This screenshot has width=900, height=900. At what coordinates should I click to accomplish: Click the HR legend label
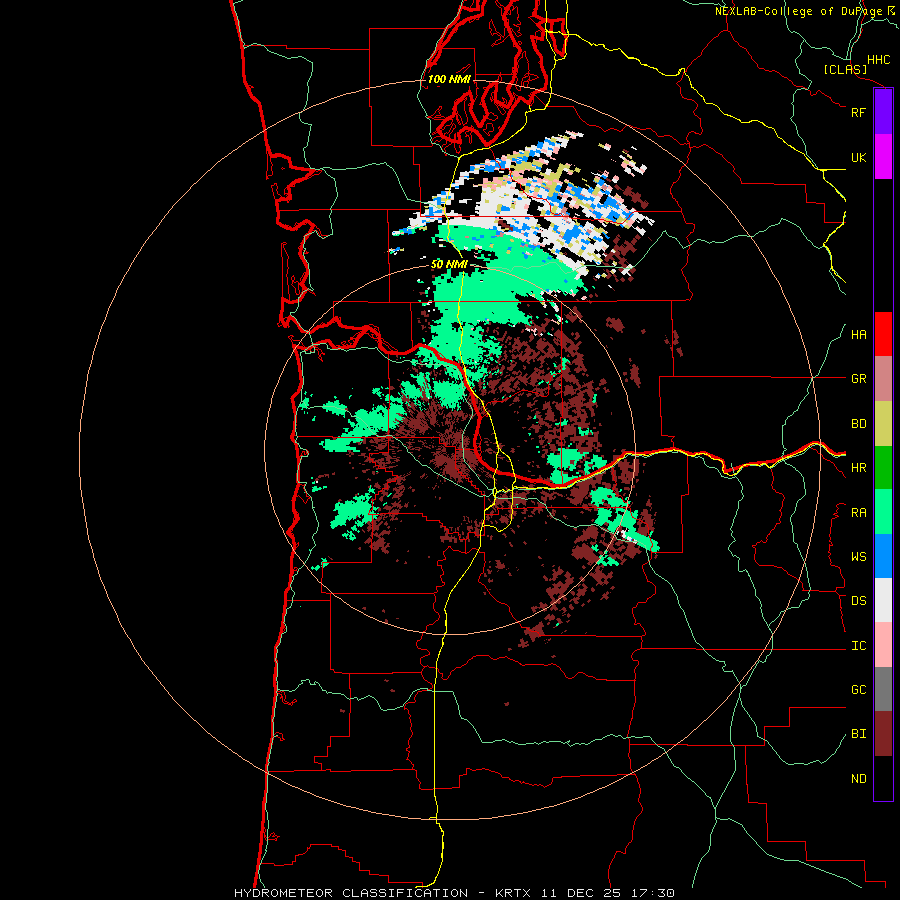(x=858, y=468)
